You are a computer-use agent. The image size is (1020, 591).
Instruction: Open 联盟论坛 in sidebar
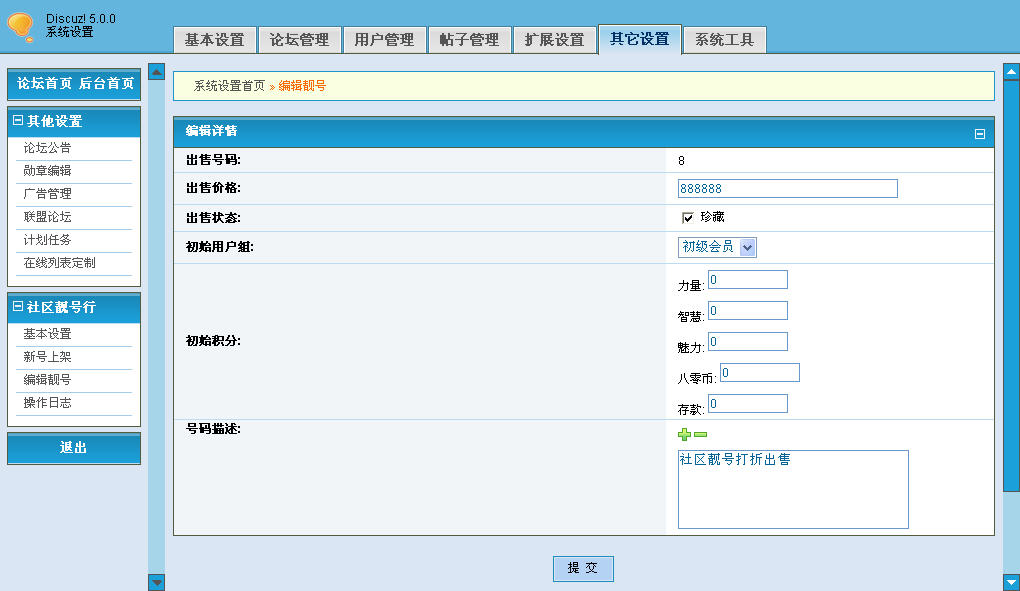tap(47, 217)
